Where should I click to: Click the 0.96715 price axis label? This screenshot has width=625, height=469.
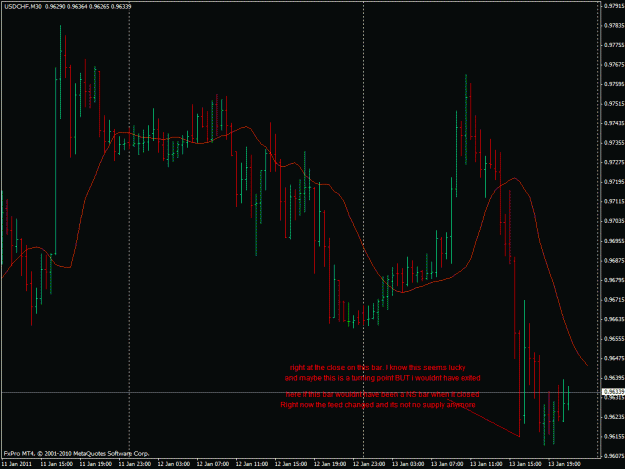(x=614, y=299)
